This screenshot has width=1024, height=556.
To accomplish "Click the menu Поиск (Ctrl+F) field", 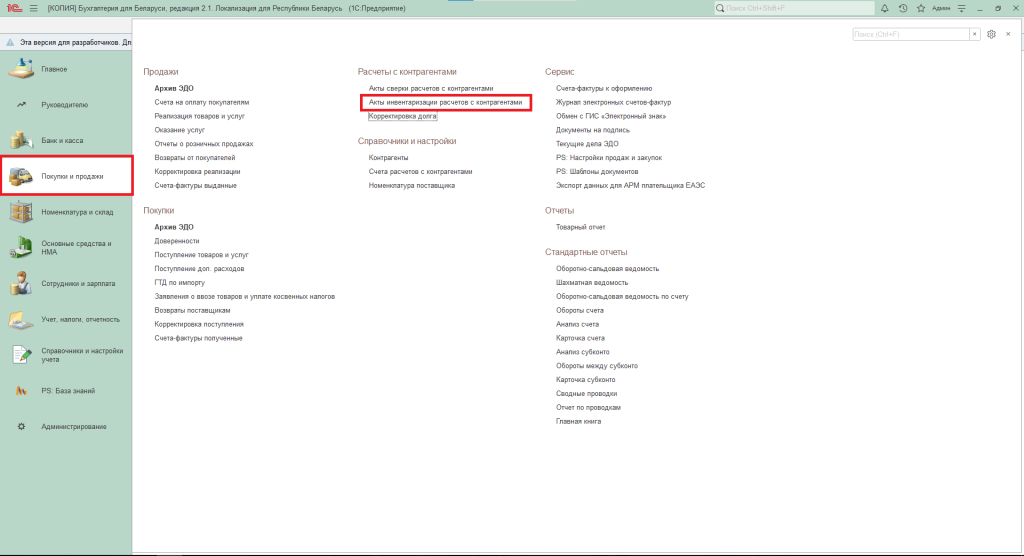I will [x=910, y=34].
